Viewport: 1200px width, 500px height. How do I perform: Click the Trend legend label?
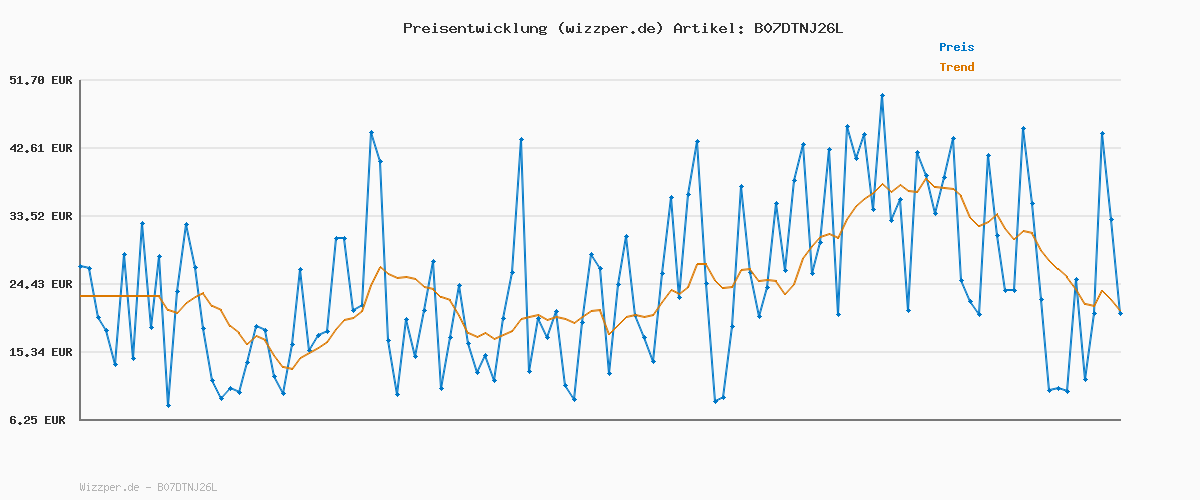956,68
